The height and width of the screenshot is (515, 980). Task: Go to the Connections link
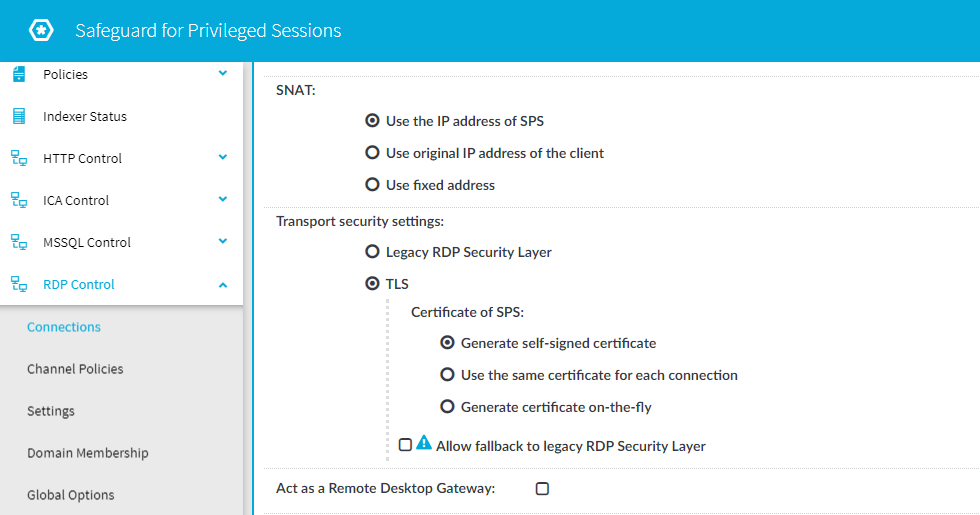tap(64, 327)
